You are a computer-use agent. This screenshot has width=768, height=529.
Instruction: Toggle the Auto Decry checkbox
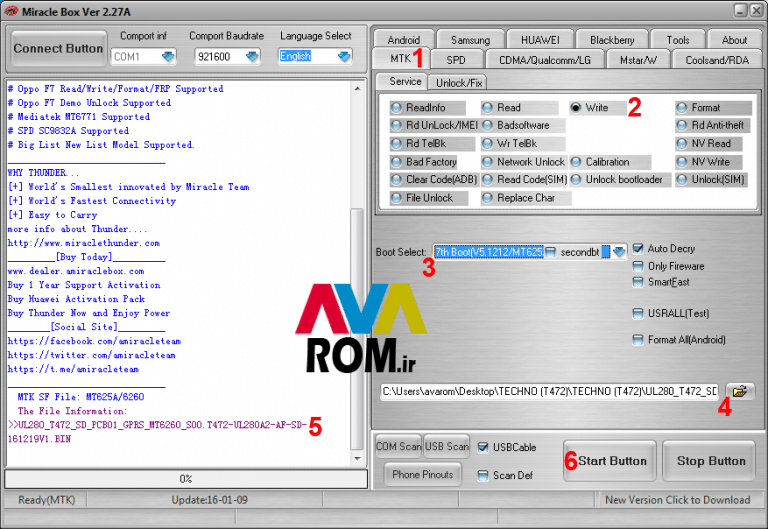pyautogui.click(x=639, y=249)
